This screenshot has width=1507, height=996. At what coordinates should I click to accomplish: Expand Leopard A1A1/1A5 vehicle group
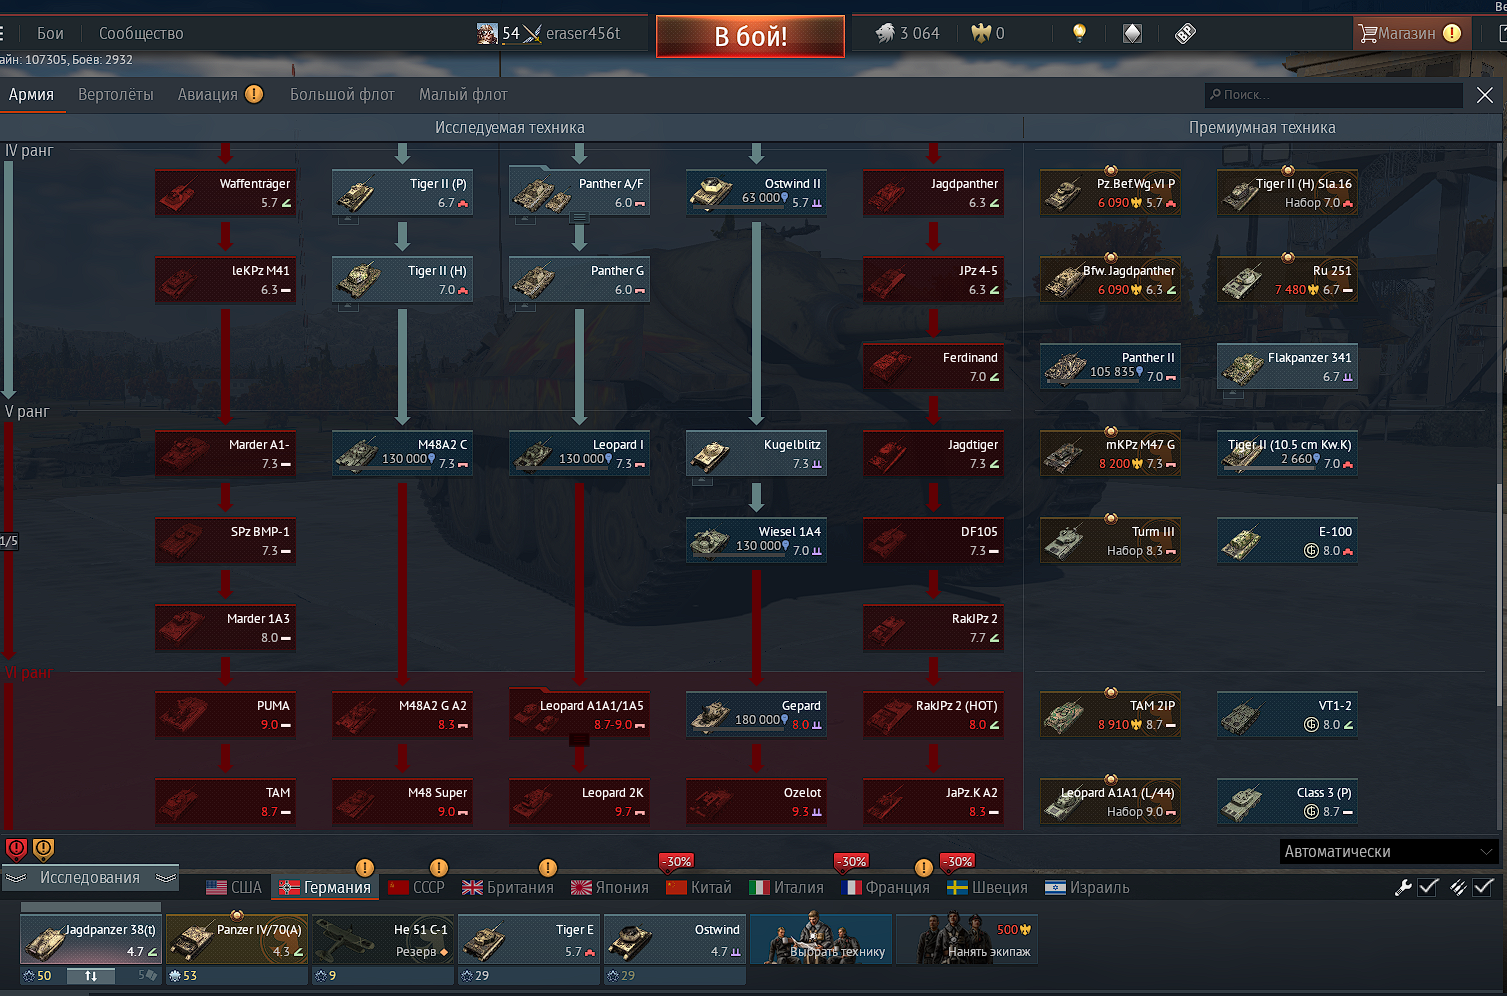click(579, 740)
